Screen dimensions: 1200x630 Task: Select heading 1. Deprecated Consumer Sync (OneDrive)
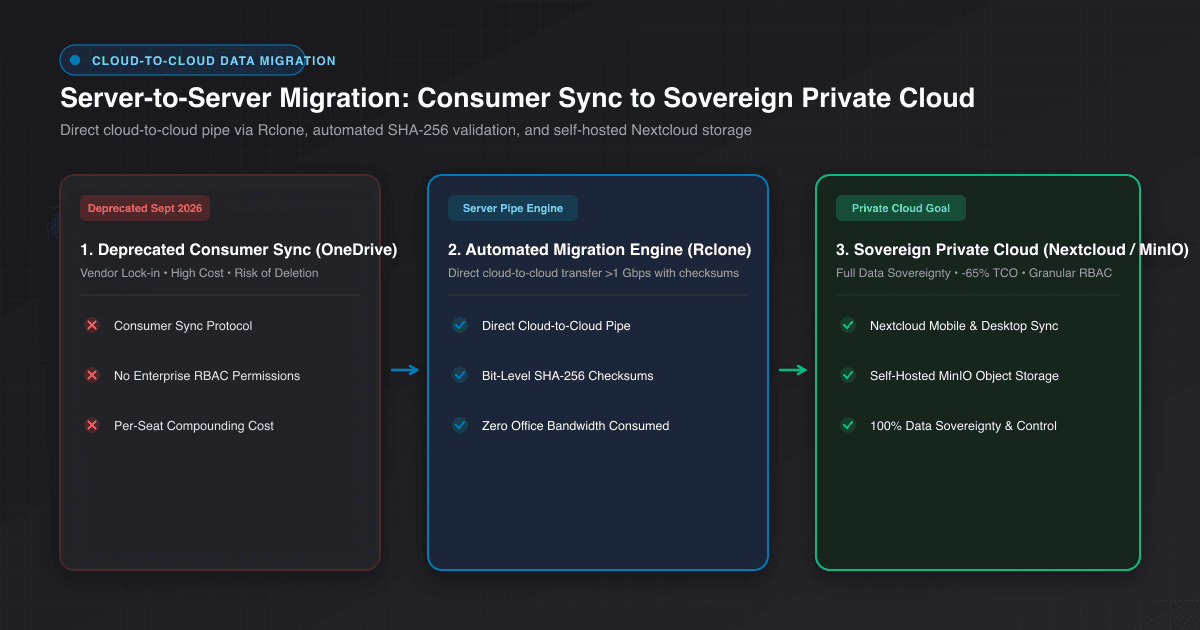point(239,250)
